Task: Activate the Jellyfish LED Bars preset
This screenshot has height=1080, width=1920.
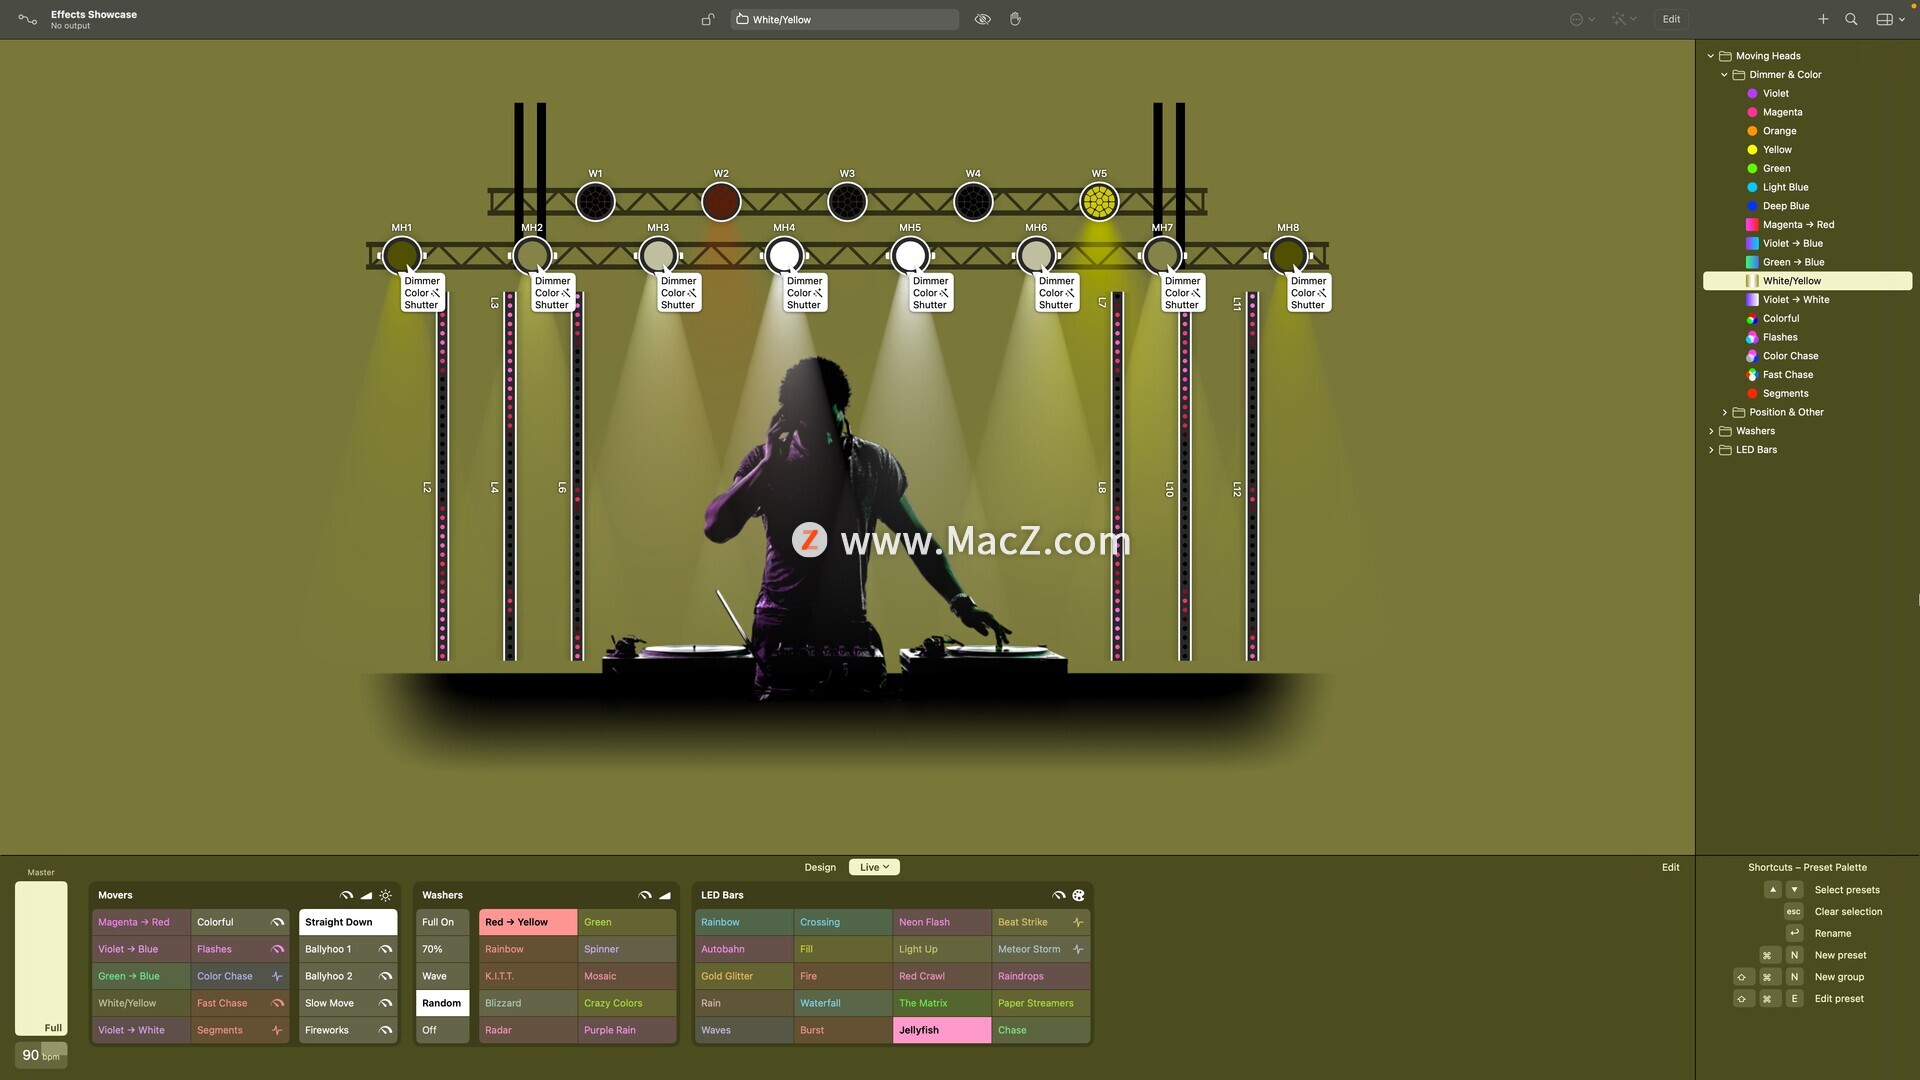Action: pos(941,1030)
